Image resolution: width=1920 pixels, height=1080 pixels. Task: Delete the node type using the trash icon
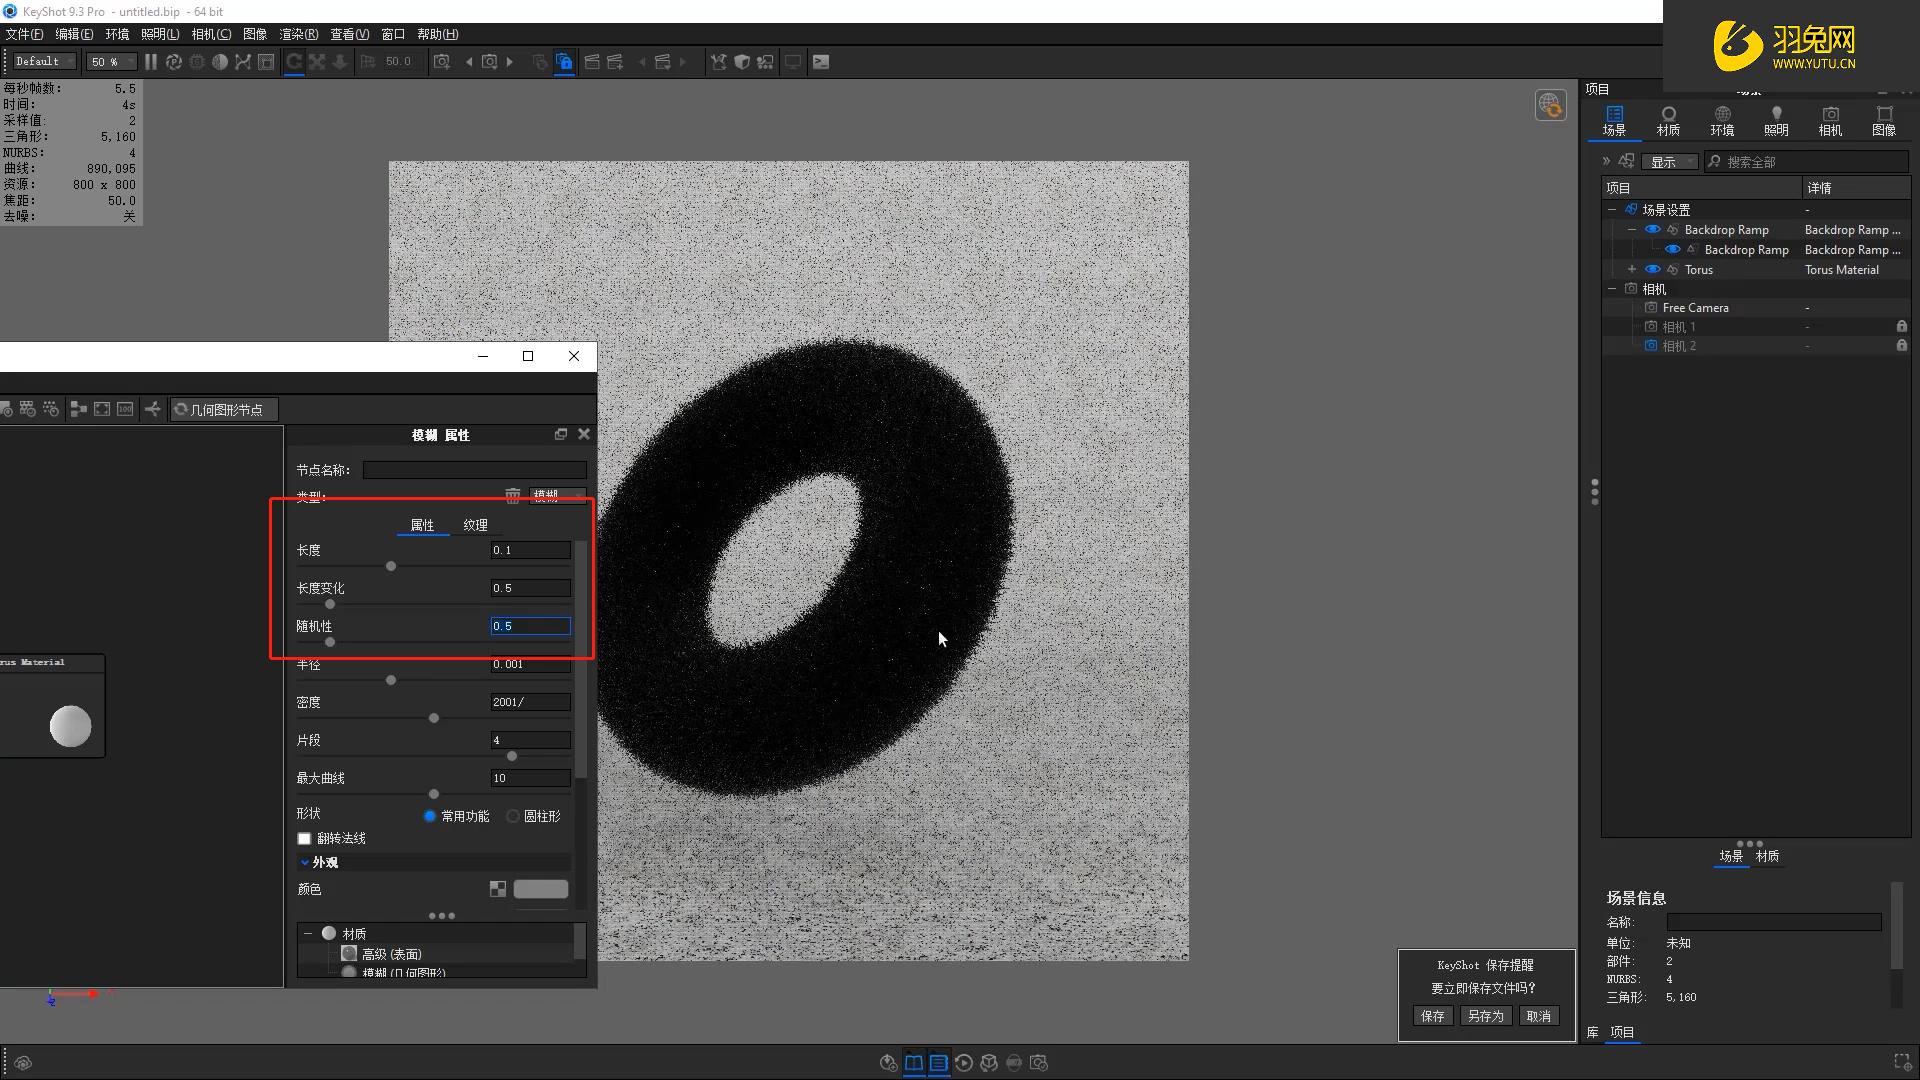point(512,496)
